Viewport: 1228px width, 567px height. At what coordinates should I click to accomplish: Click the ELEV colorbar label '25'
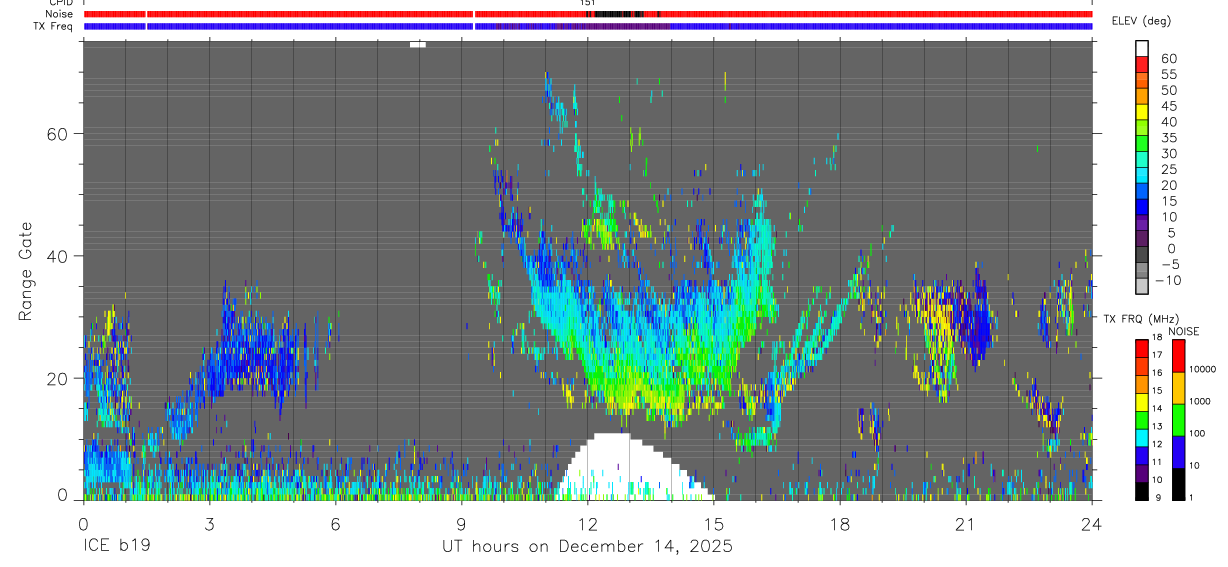coord(1168,170)
